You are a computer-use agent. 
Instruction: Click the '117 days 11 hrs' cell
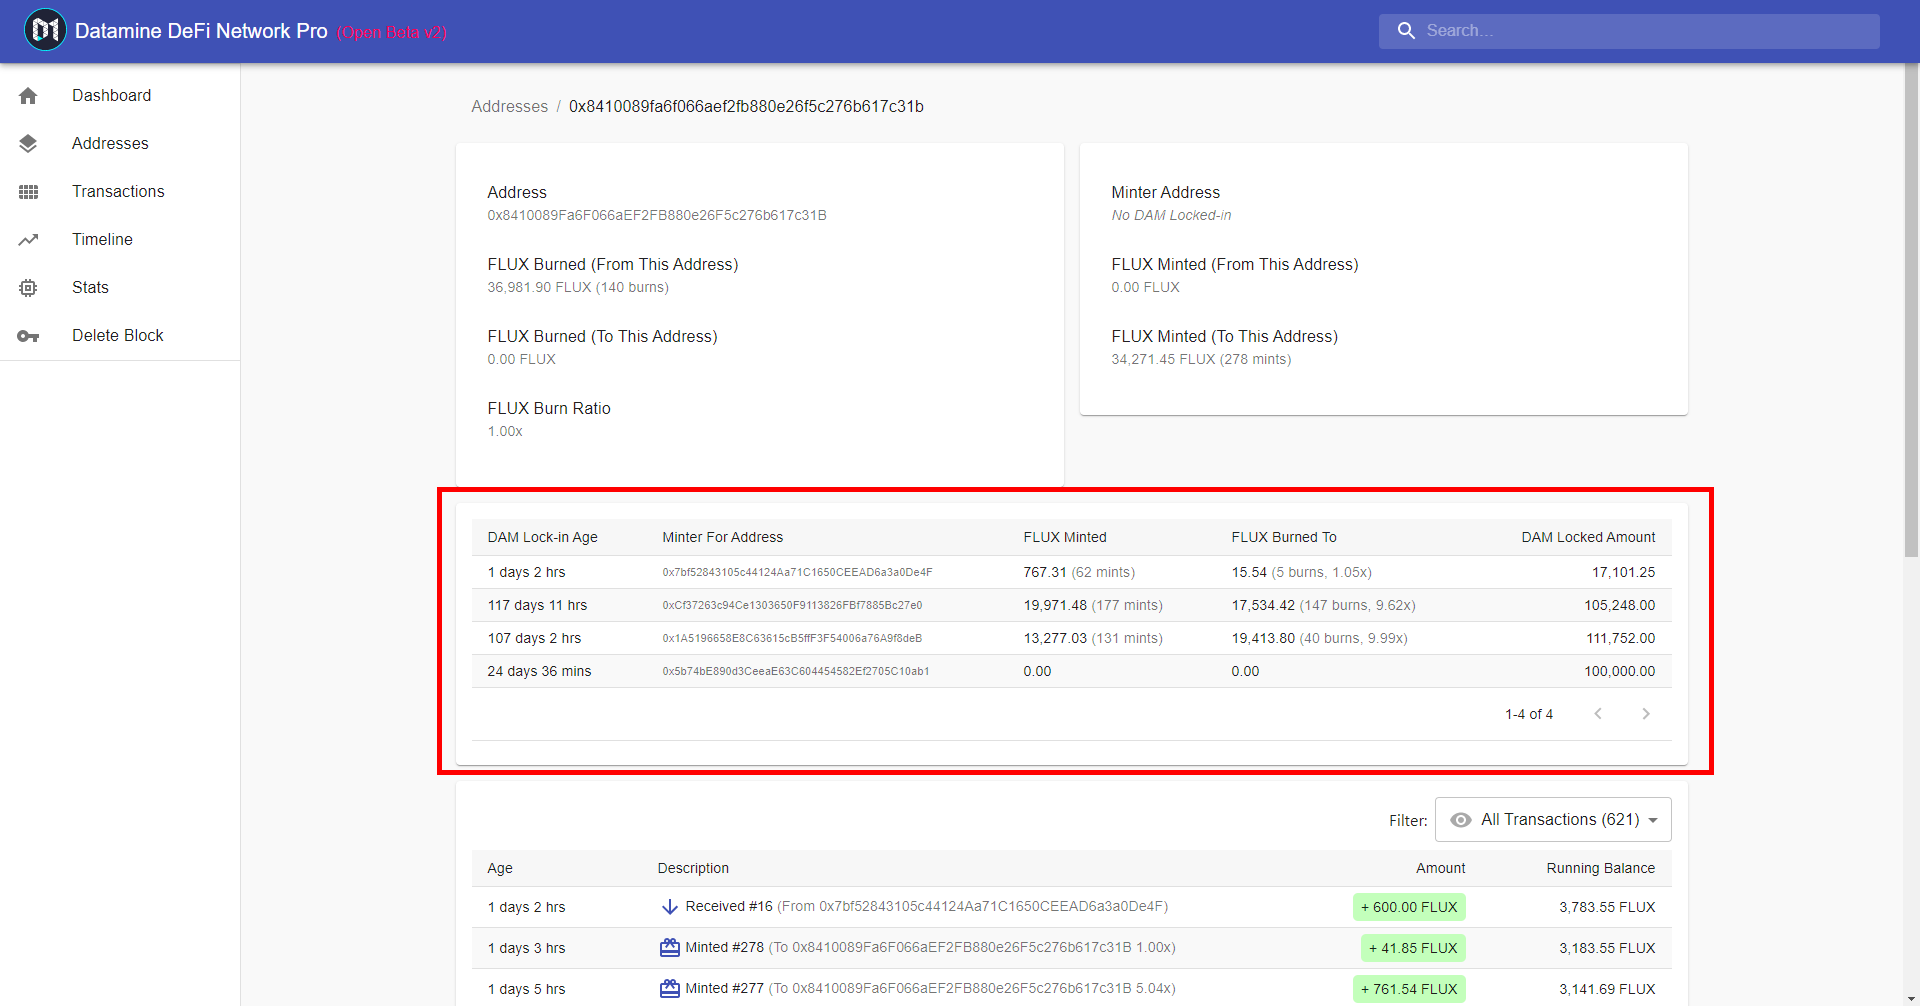537,606
